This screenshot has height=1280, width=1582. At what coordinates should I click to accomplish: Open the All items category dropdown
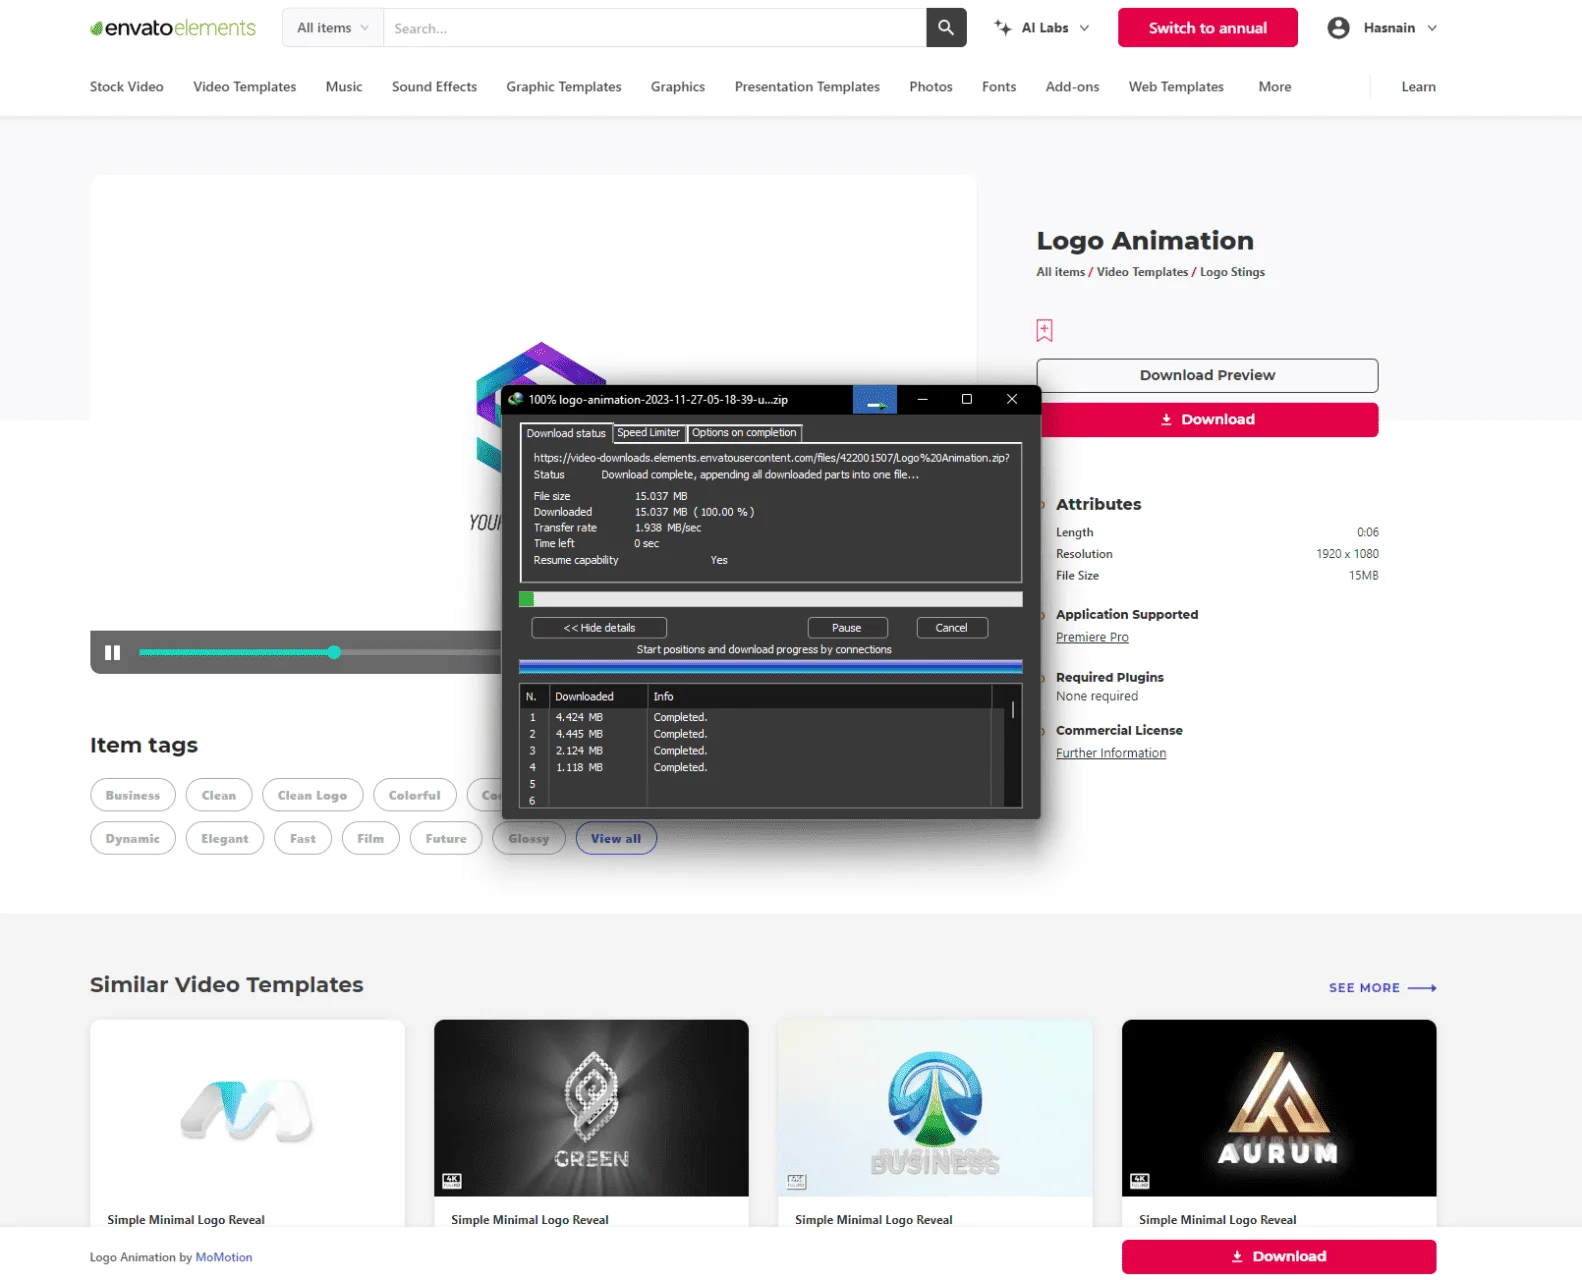click(333, 28)
